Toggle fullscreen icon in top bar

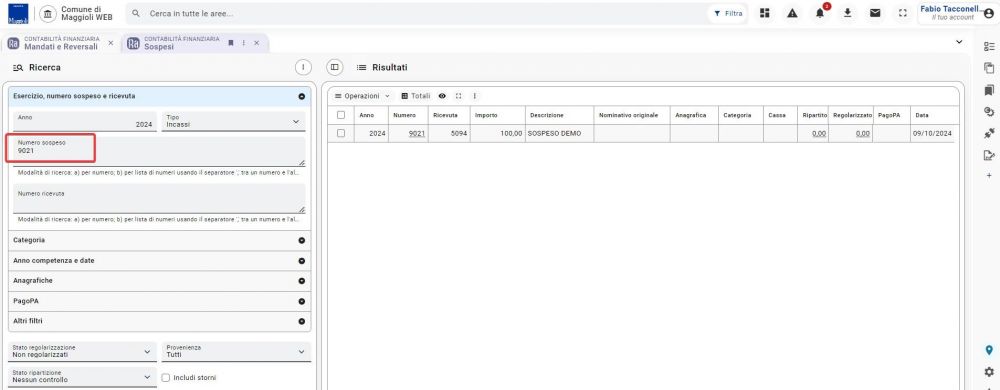(x=902, y=13)
